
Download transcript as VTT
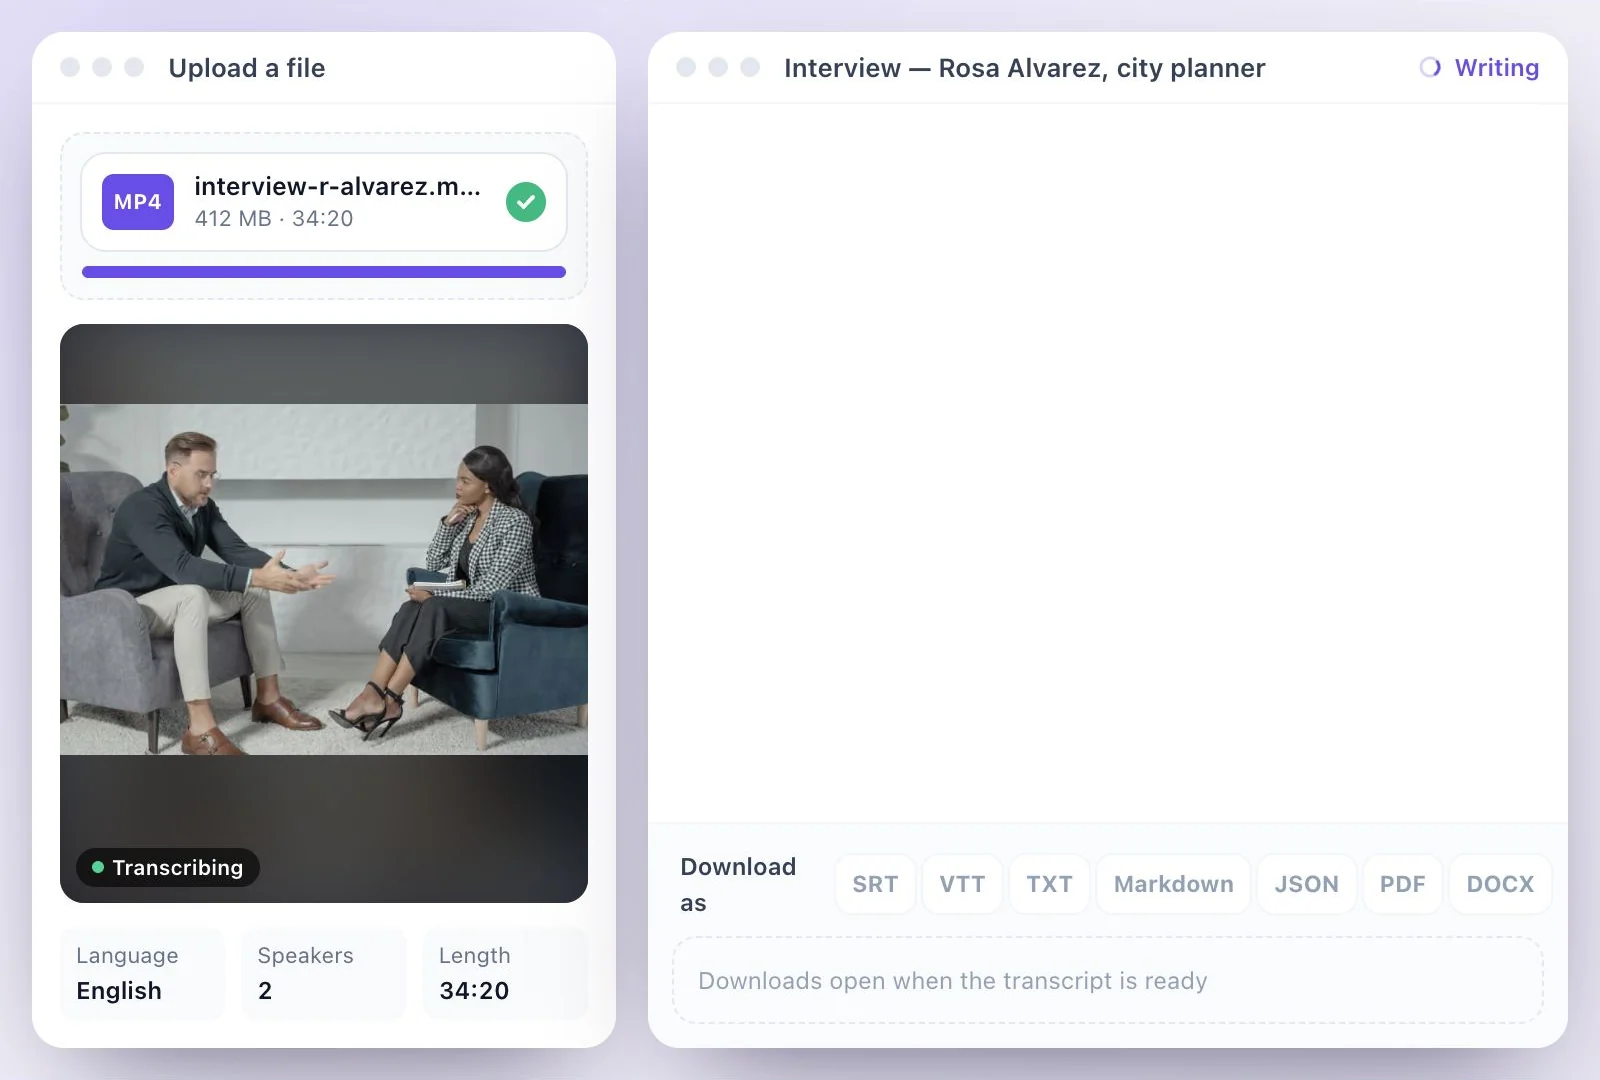[962, 884]
